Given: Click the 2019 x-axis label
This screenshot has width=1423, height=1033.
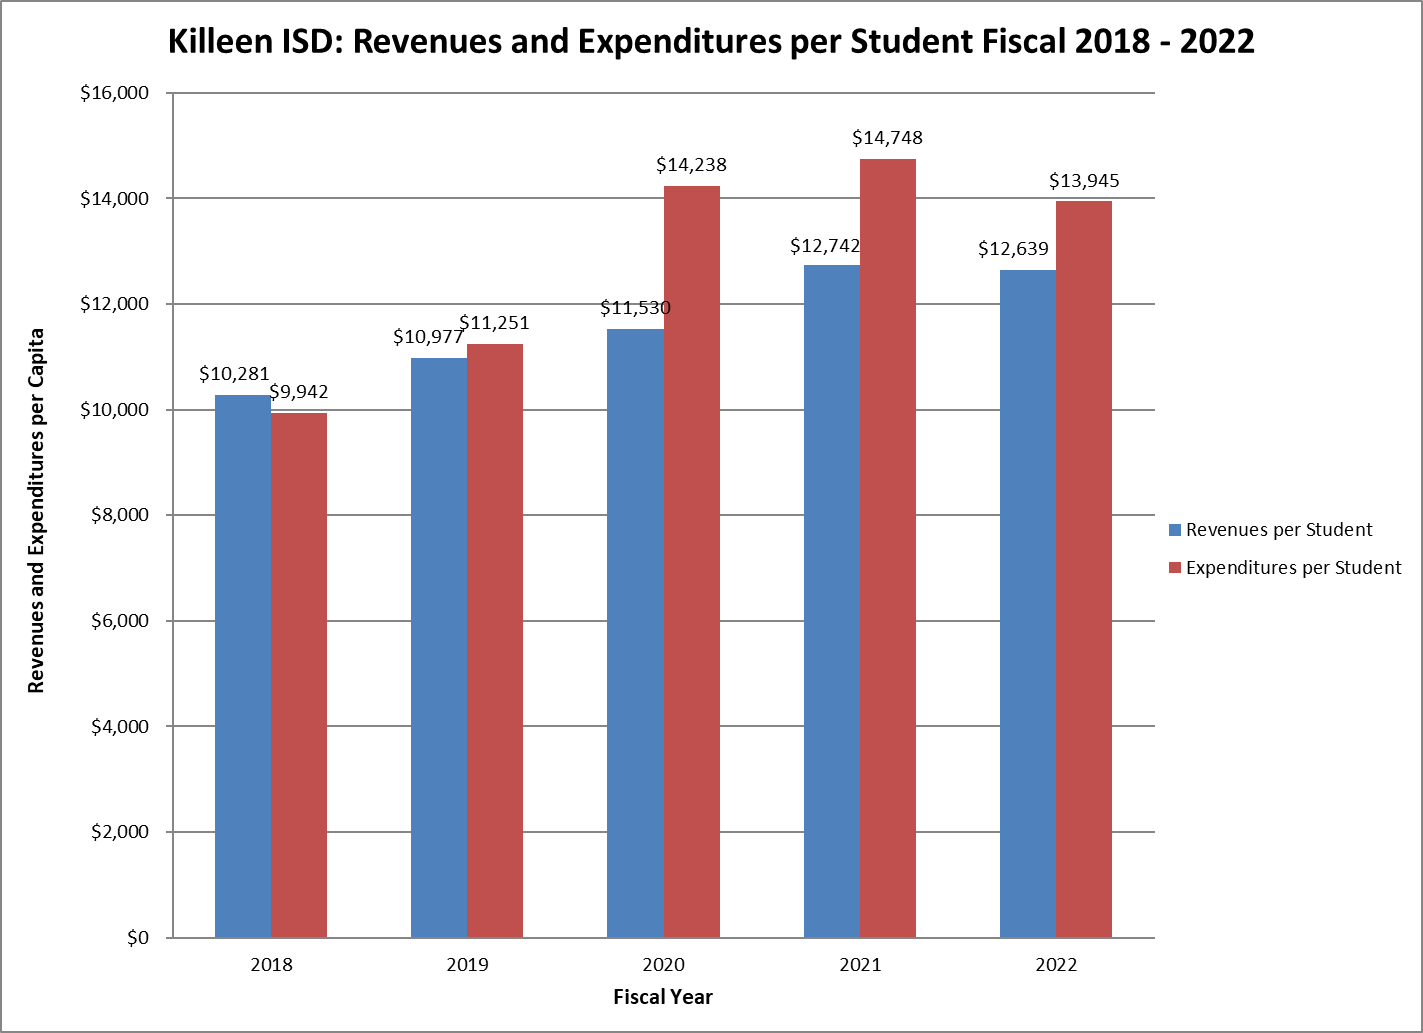Looking at the screenshot, I should tap(467, 965).
